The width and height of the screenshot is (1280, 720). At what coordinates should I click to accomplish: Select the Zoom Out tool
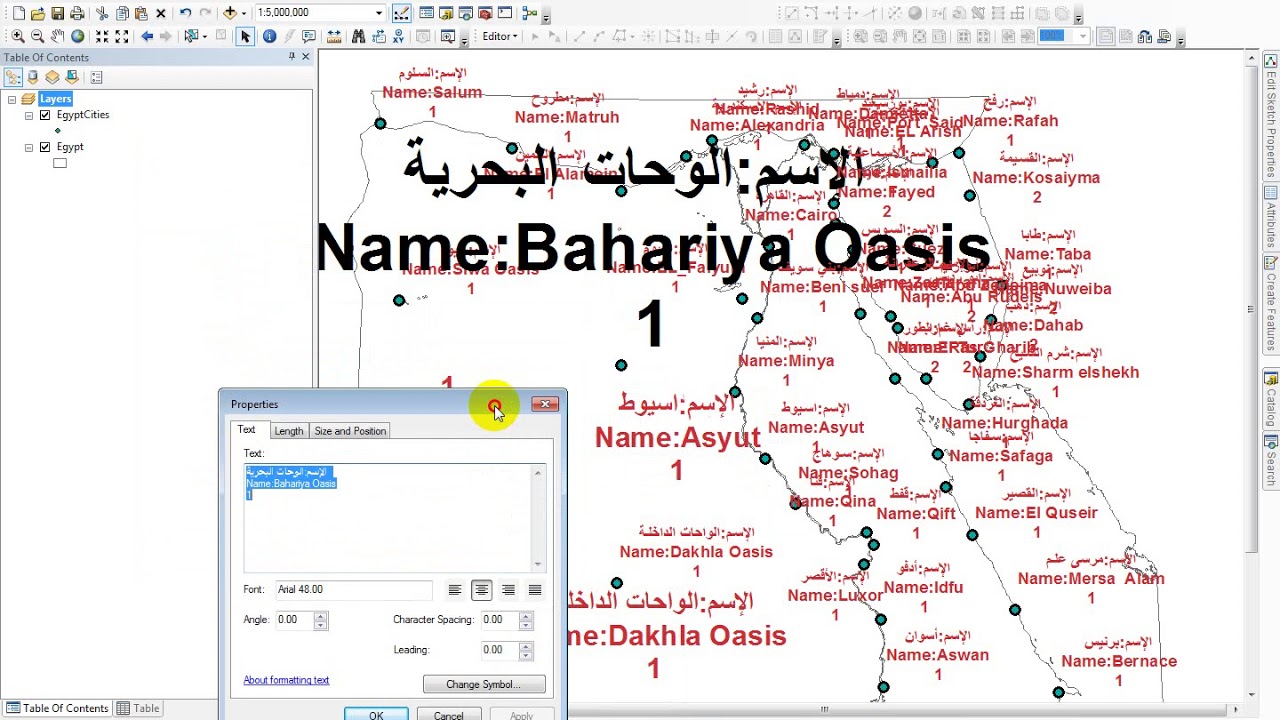pyautogui.click(x=38, y=36)
